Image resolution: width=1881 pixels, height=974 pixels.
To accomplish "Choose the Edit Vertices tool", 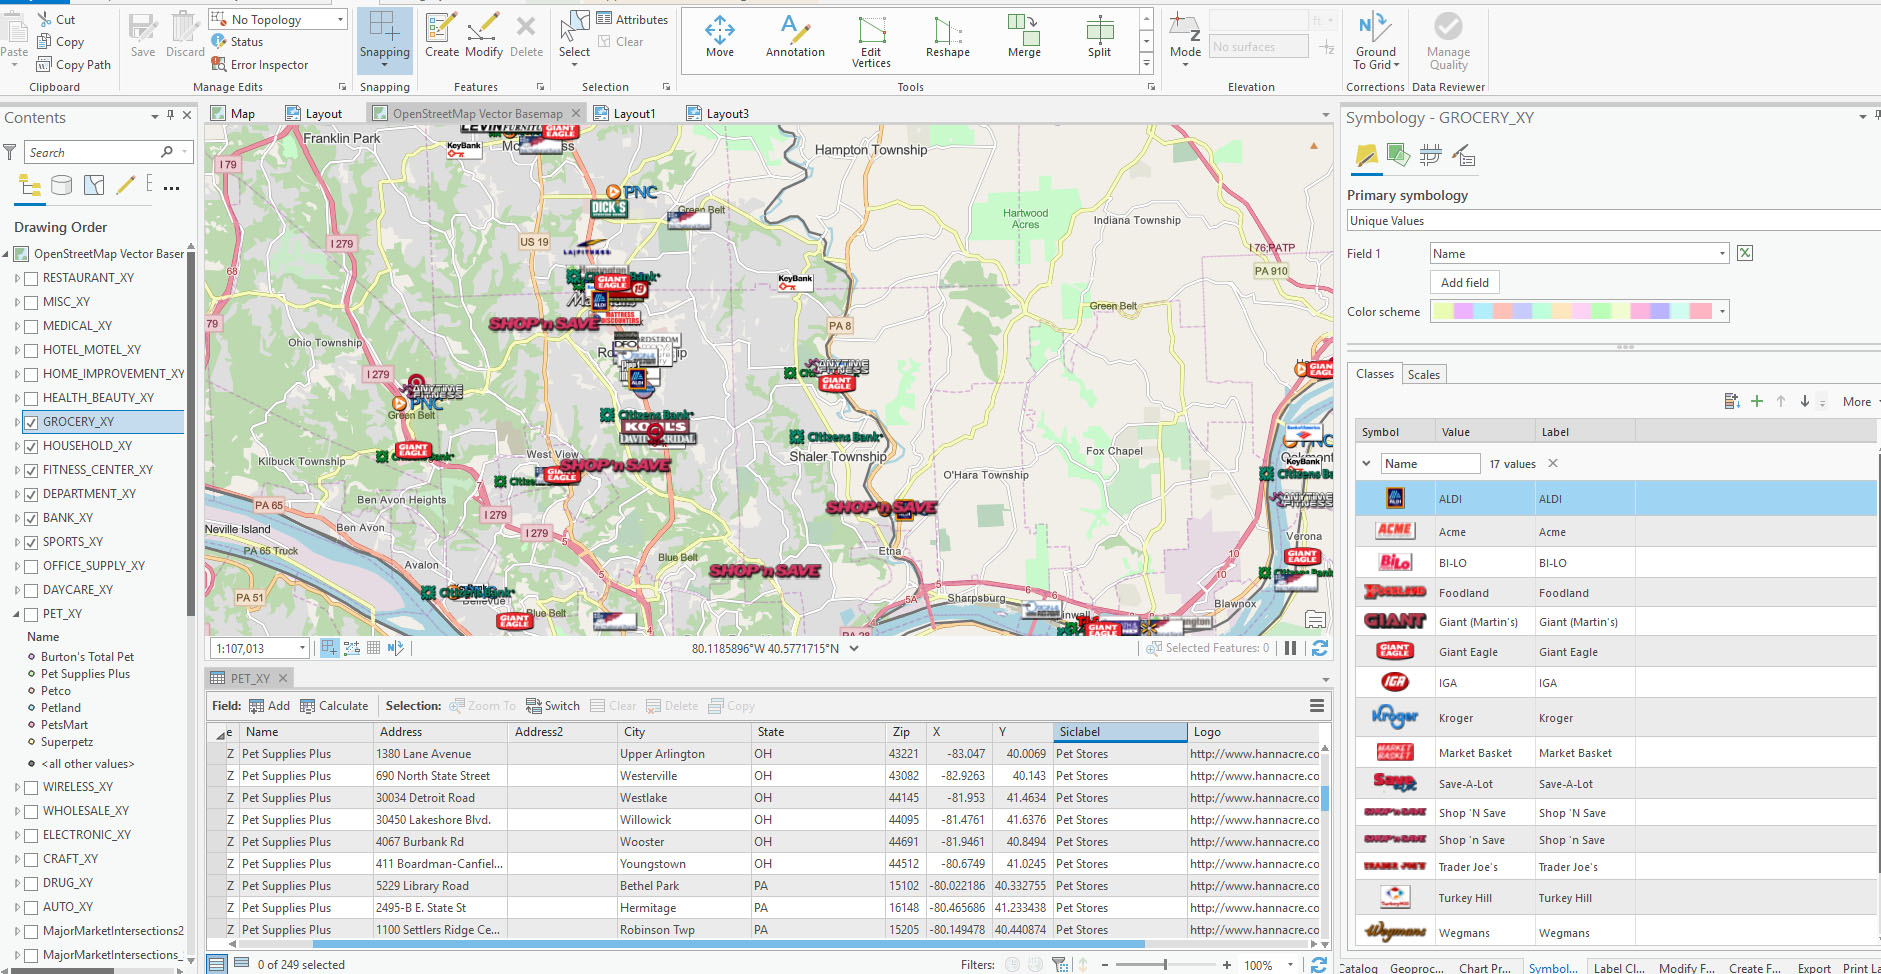I will [871, 41].
